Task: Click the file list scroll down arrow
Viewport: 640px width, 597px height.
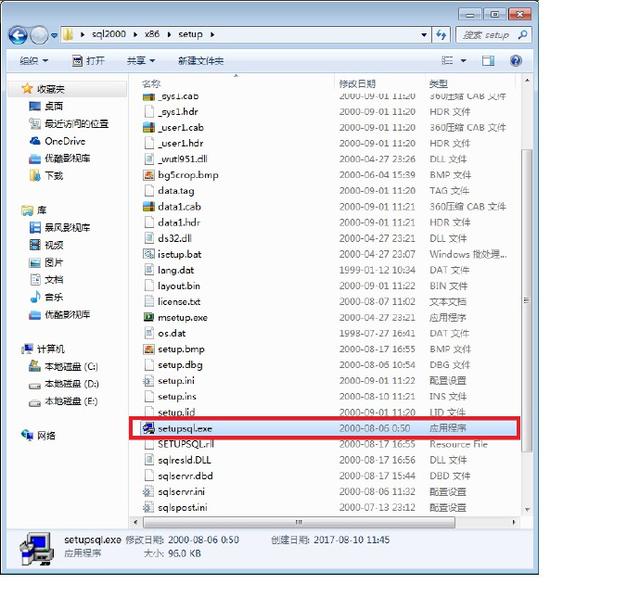Action: click(x=527, y=509)
